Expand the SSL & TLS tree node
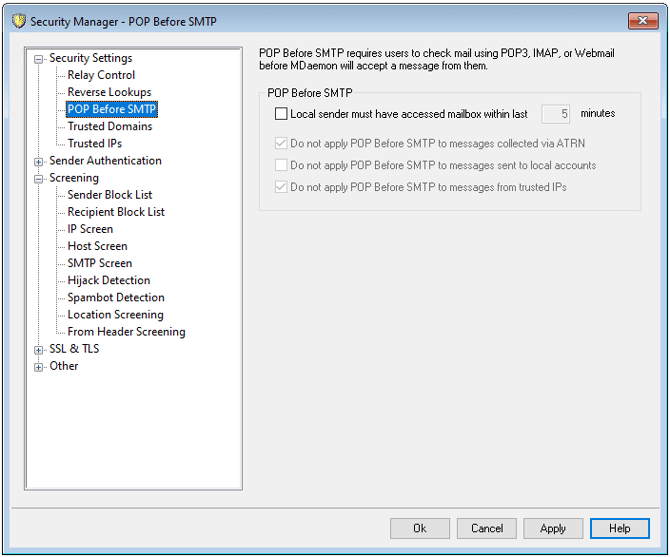 (x=39, y=350)
